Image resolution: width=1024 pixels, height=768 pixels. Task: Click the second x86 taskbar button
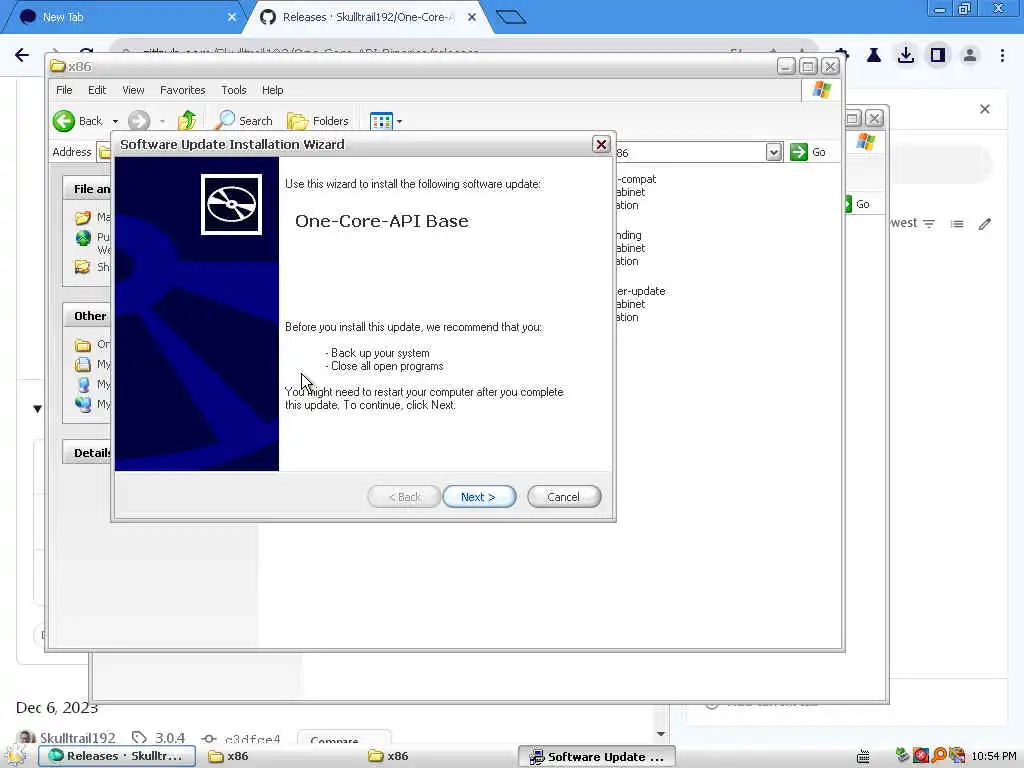point(389,756)
